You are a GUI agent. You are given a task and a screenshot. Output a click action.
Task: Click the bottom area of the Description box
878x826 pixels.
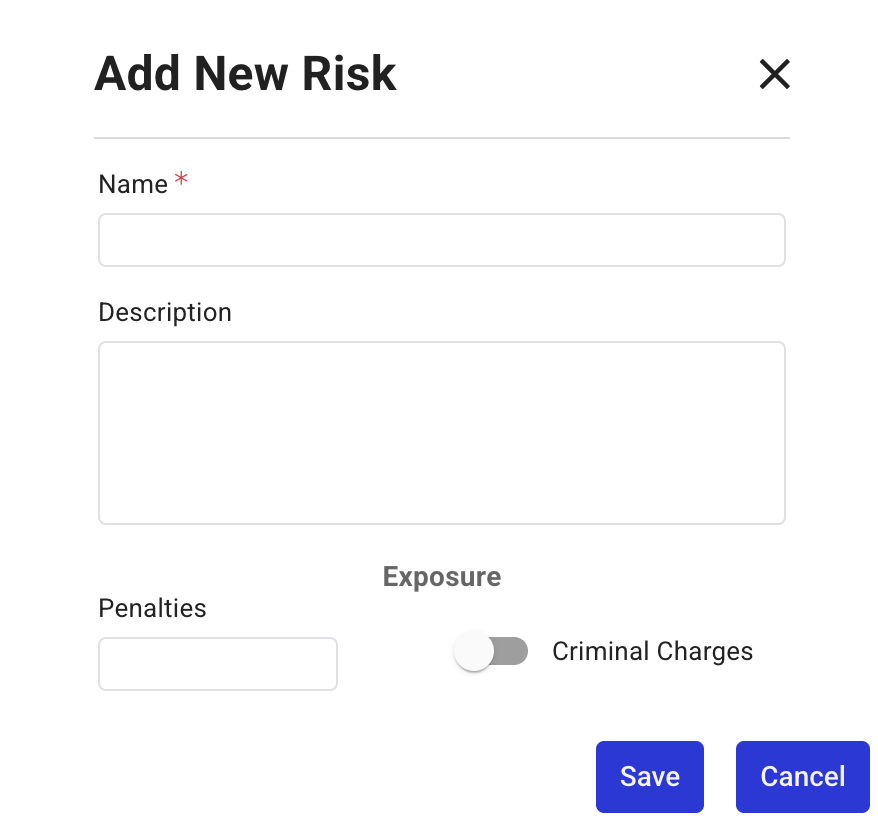pos(441,505)
